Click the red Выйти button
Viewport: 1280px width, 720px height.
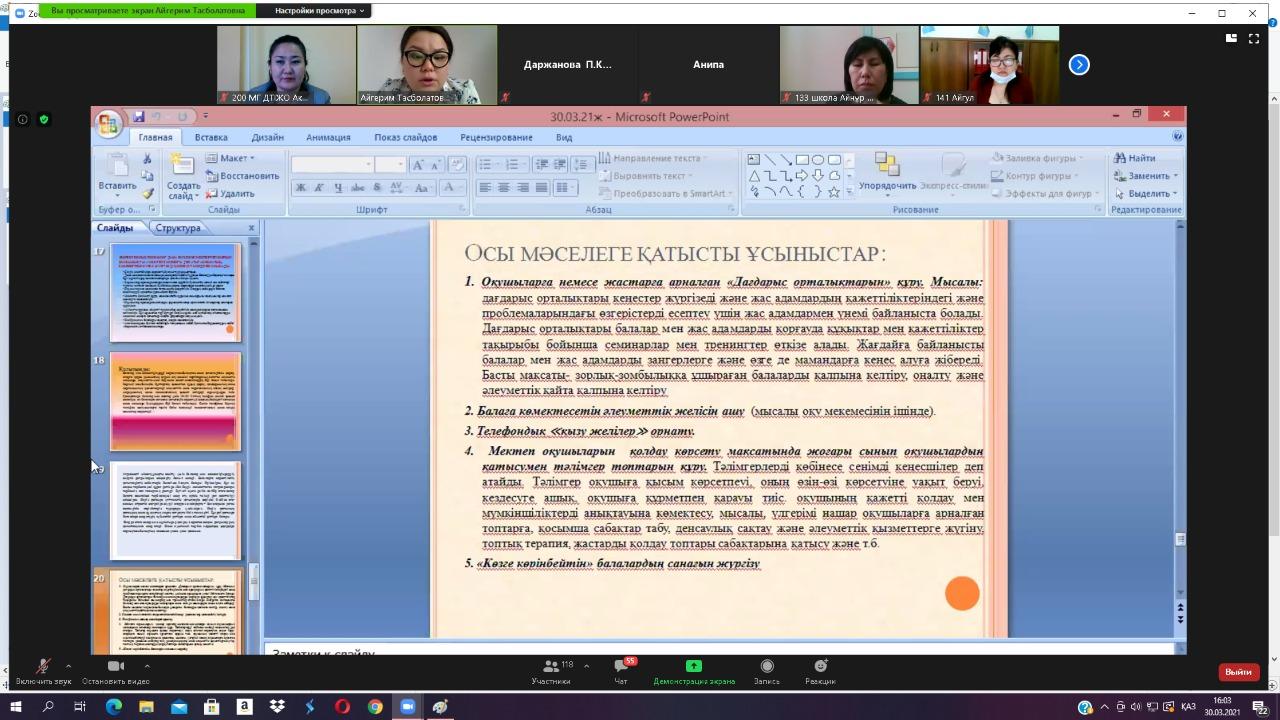click(1238, 672)
